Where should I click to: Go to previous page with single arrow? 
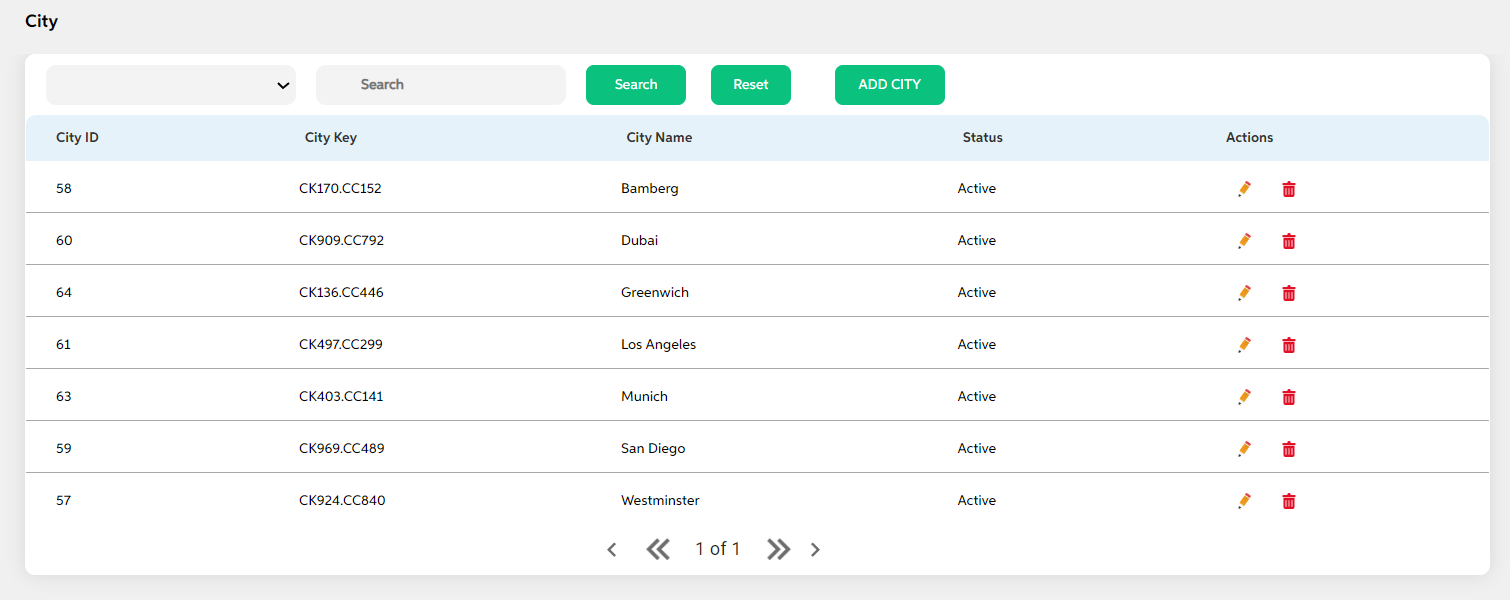[612, 549]
